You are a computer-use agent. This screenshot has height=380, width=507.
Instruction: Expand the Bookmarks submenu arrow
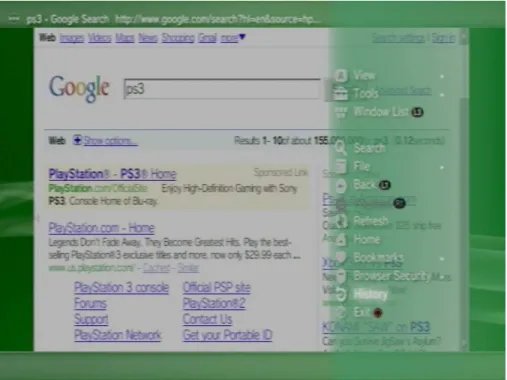point(442,259)
